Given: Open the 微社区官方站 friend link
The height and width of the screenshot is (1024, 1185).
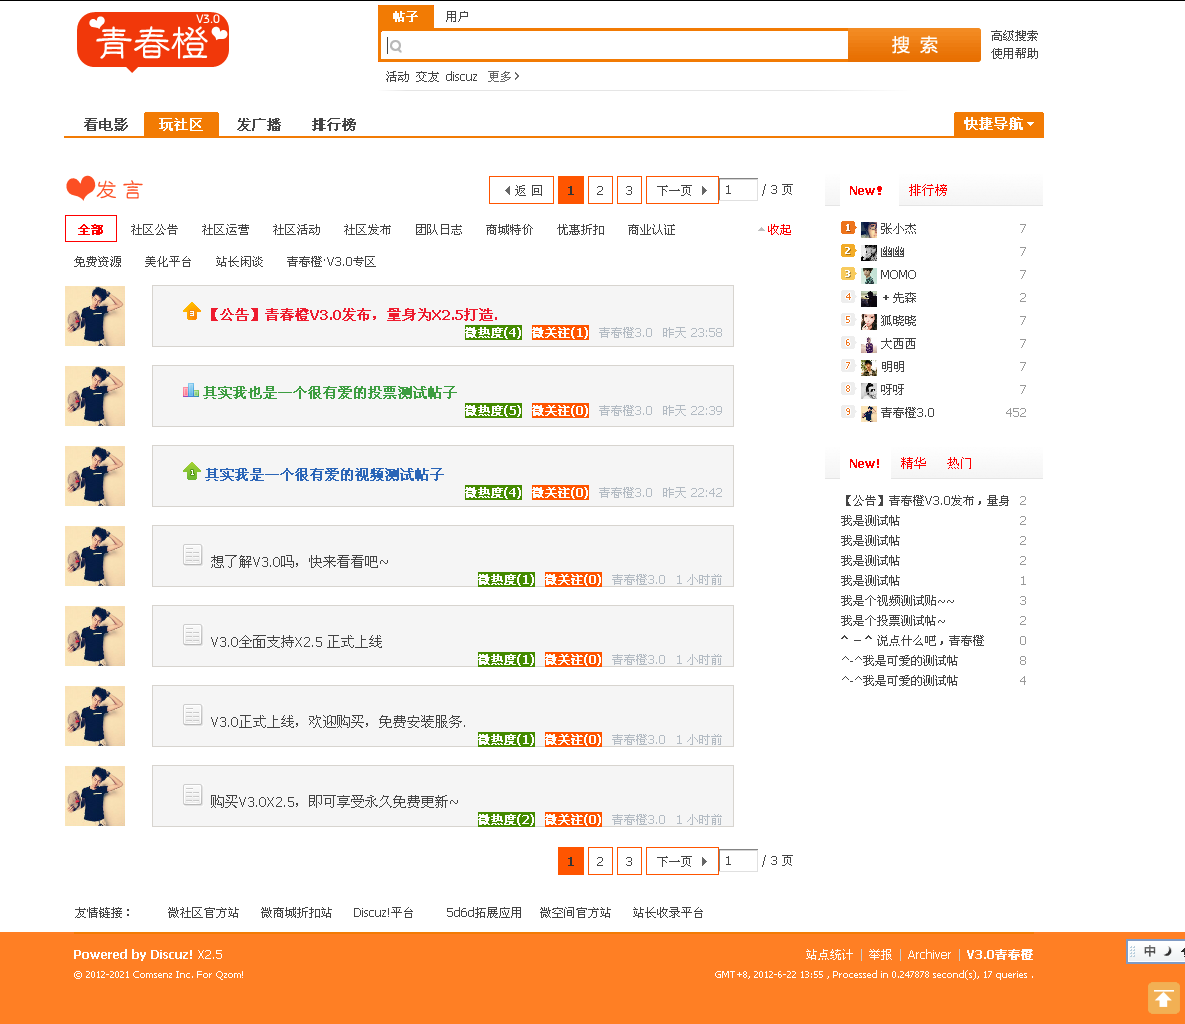Looking at the screenshot, I should click(x=203, y=913).
